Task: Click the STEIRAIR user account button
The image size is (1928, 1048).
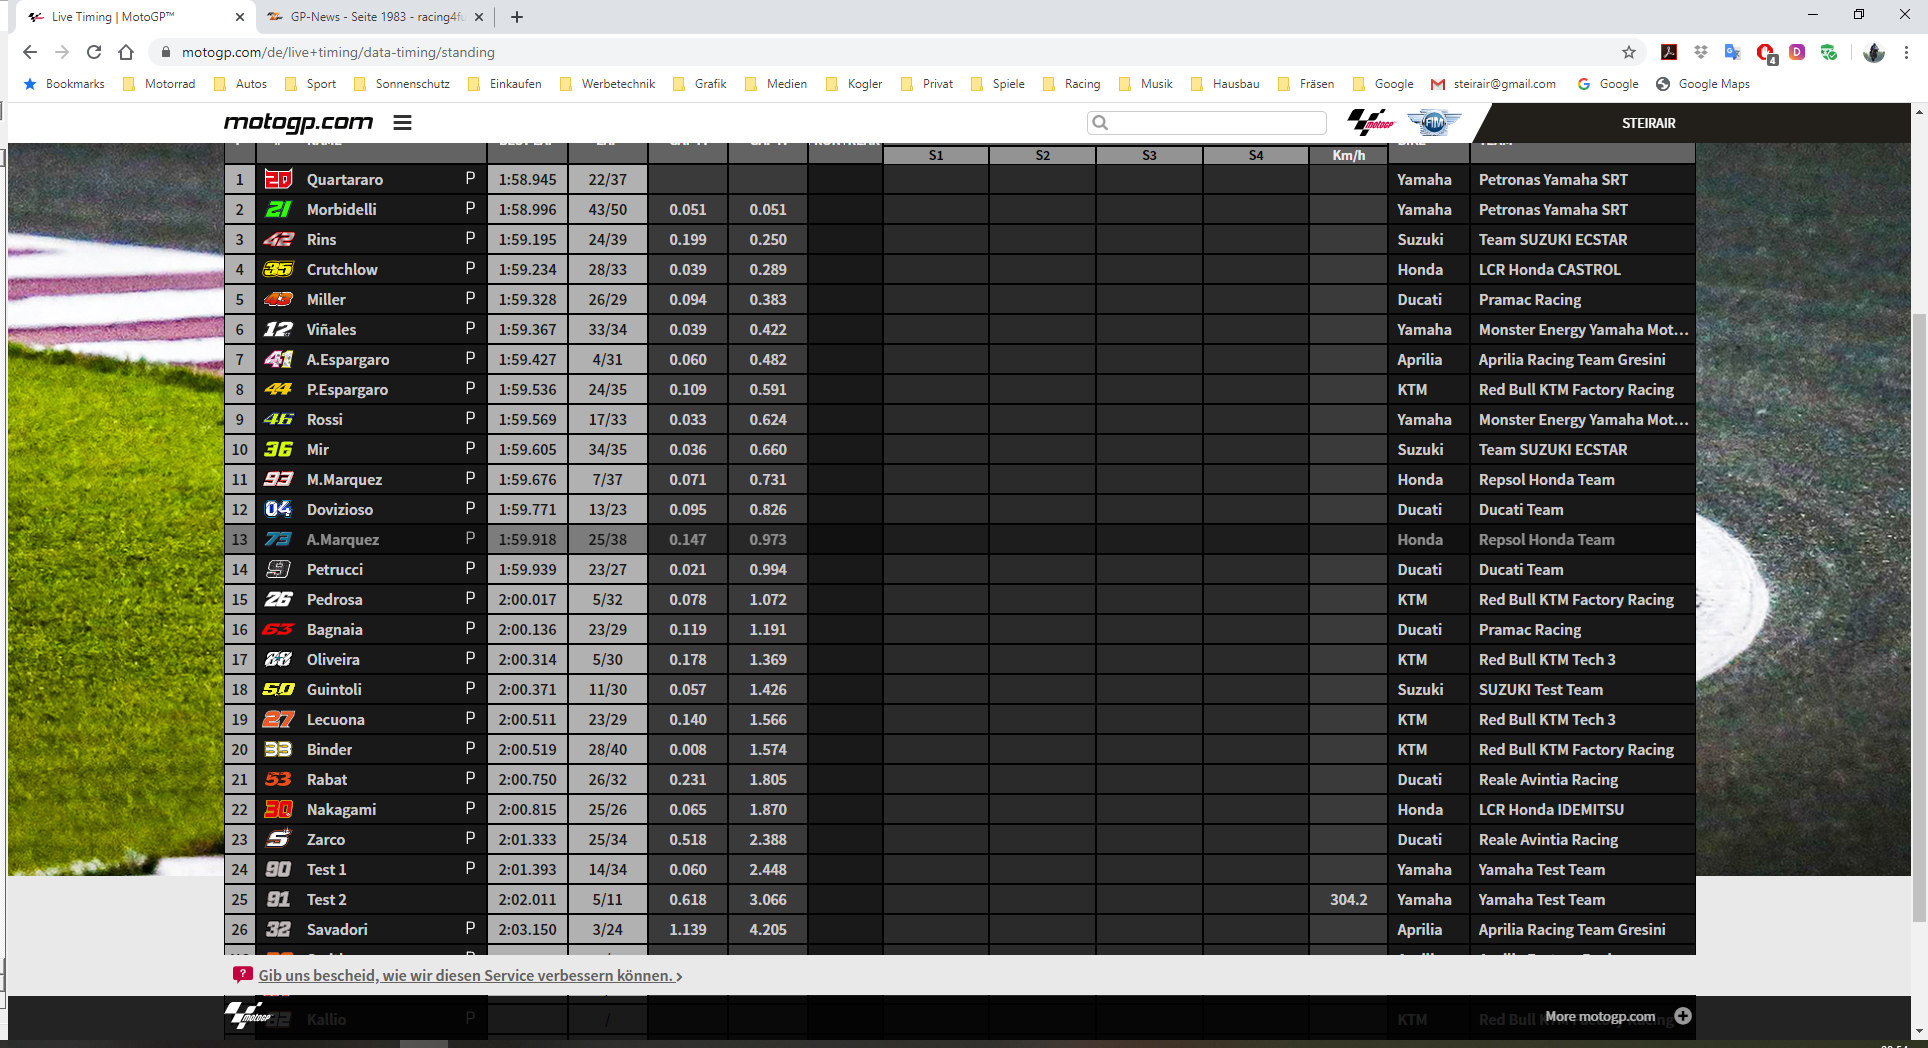Action: click(1648, 123)
